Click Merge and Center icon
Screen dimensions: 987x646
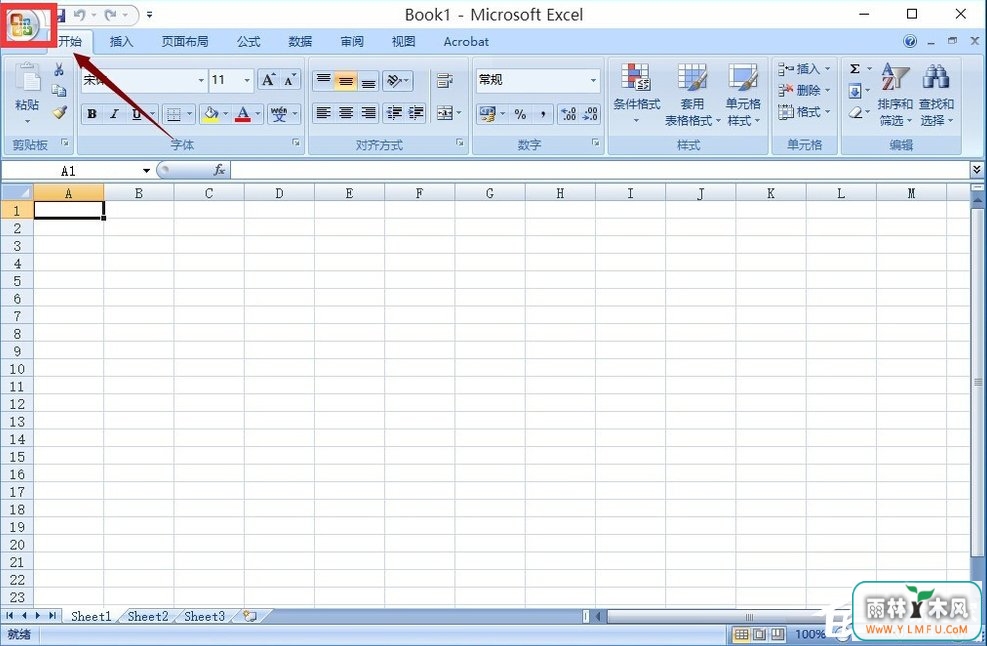pyautogui.click(x=445, y=113)
